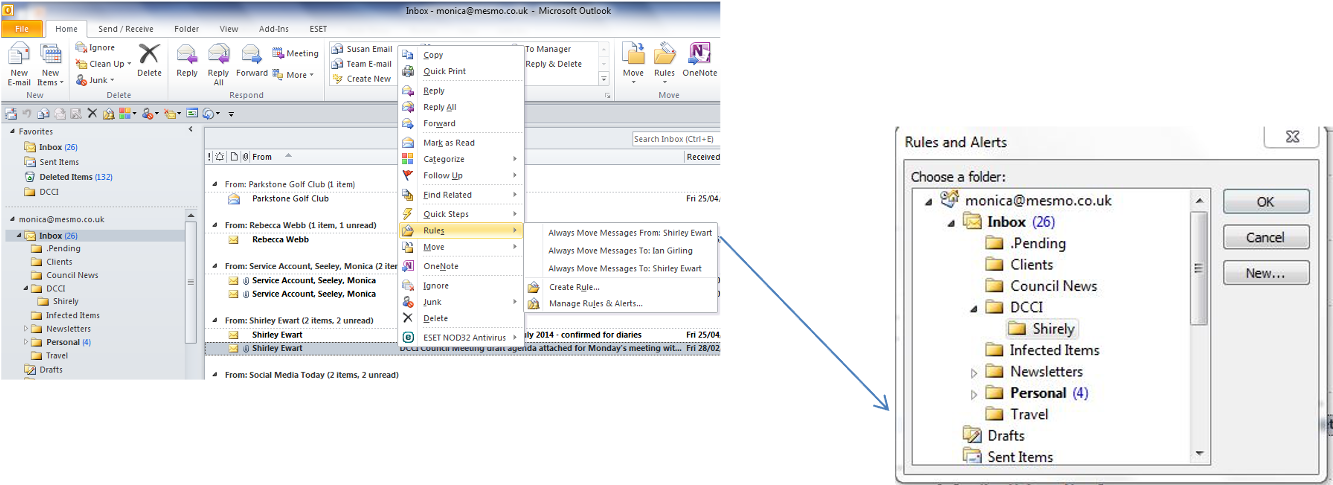The height and width of the screenshot is (485, 1333).
Task: Open the Categorize submenu
Action: click(x=461, y=159)
